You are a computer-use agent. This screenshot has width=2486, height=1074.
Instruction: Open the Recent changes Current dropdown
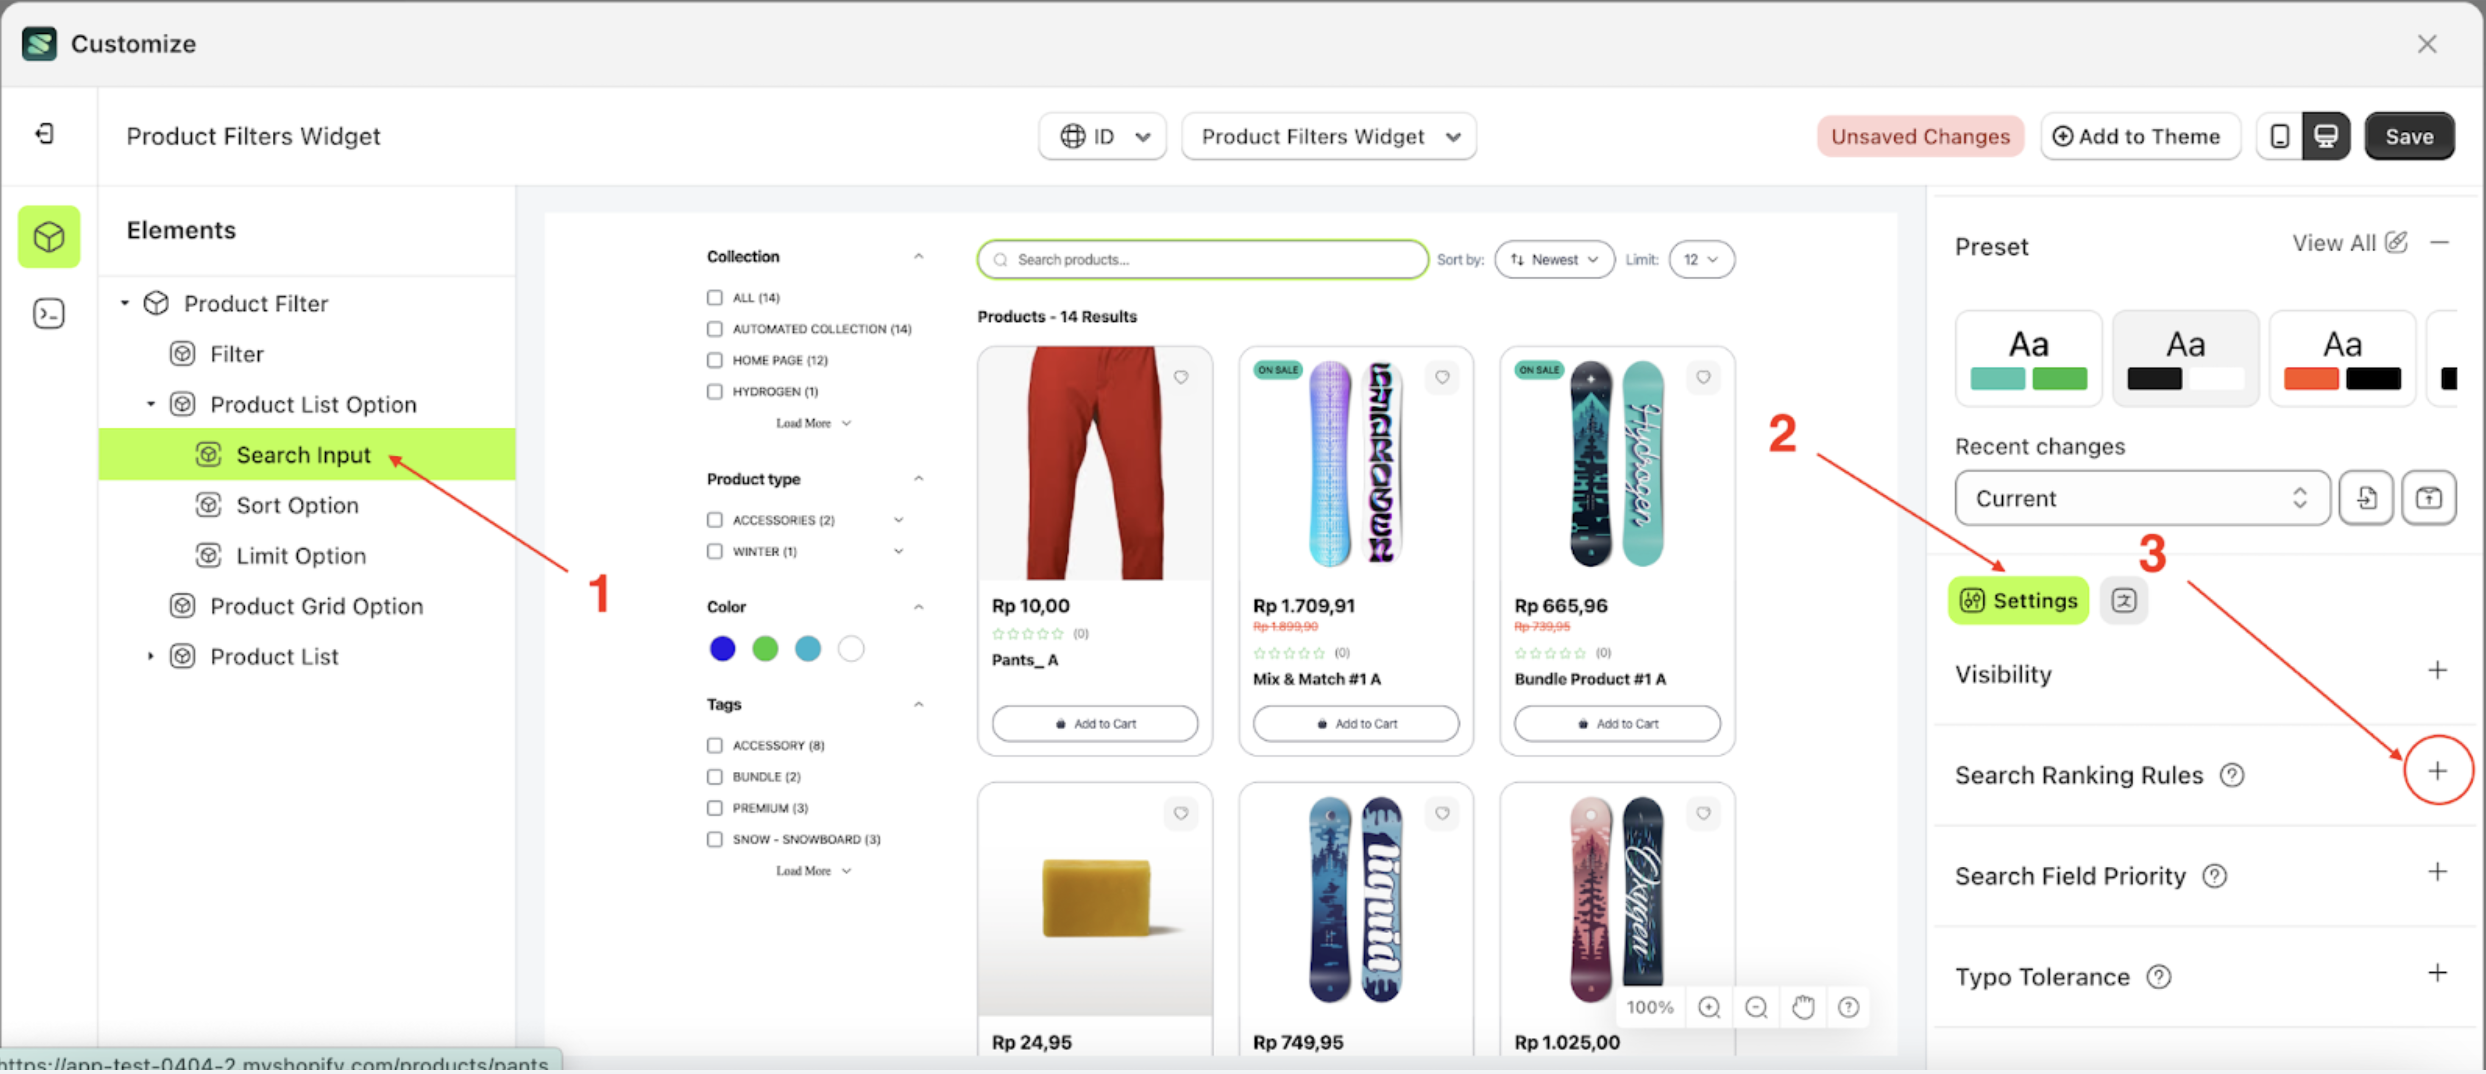point(2141,498)
